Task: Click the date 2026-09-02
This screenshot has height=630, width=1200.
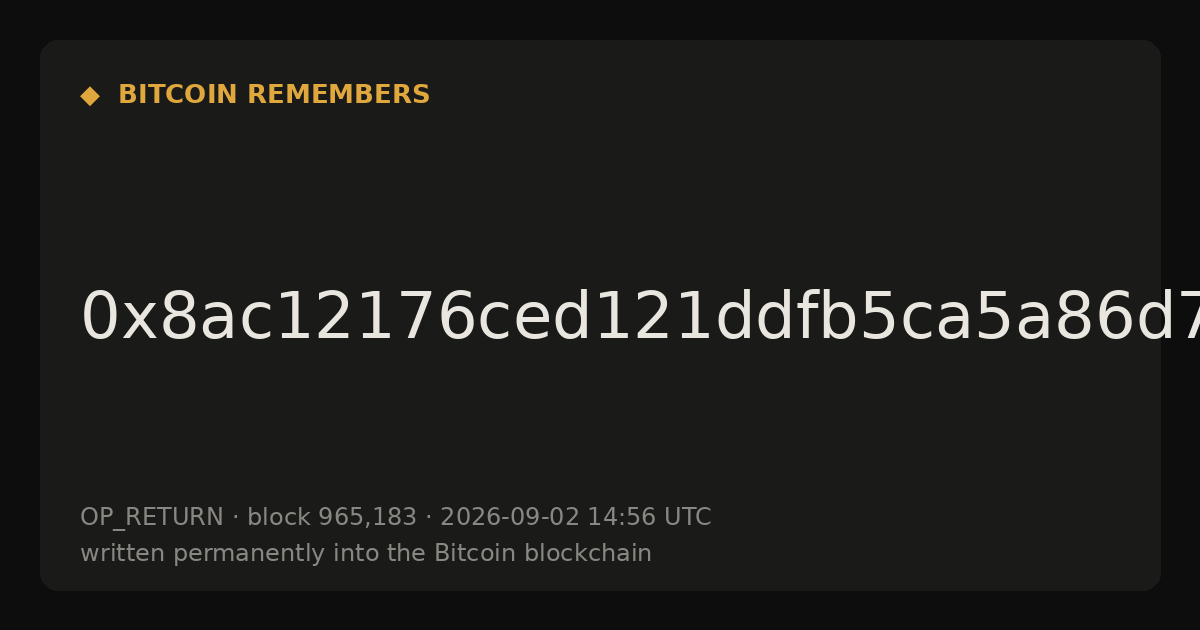Action: (x=510, y=518)
